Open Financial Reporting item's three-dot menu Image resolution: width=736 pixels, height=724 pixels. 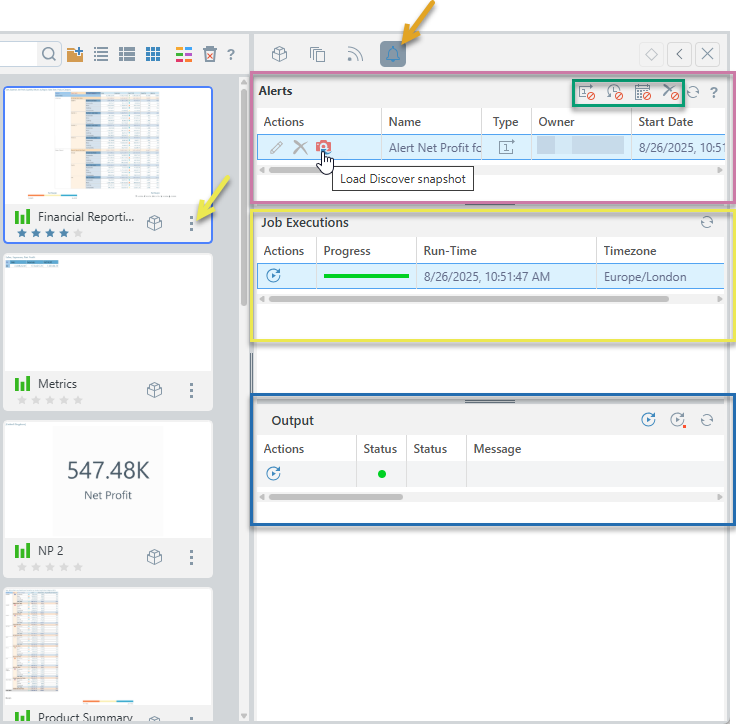(192, 223)
